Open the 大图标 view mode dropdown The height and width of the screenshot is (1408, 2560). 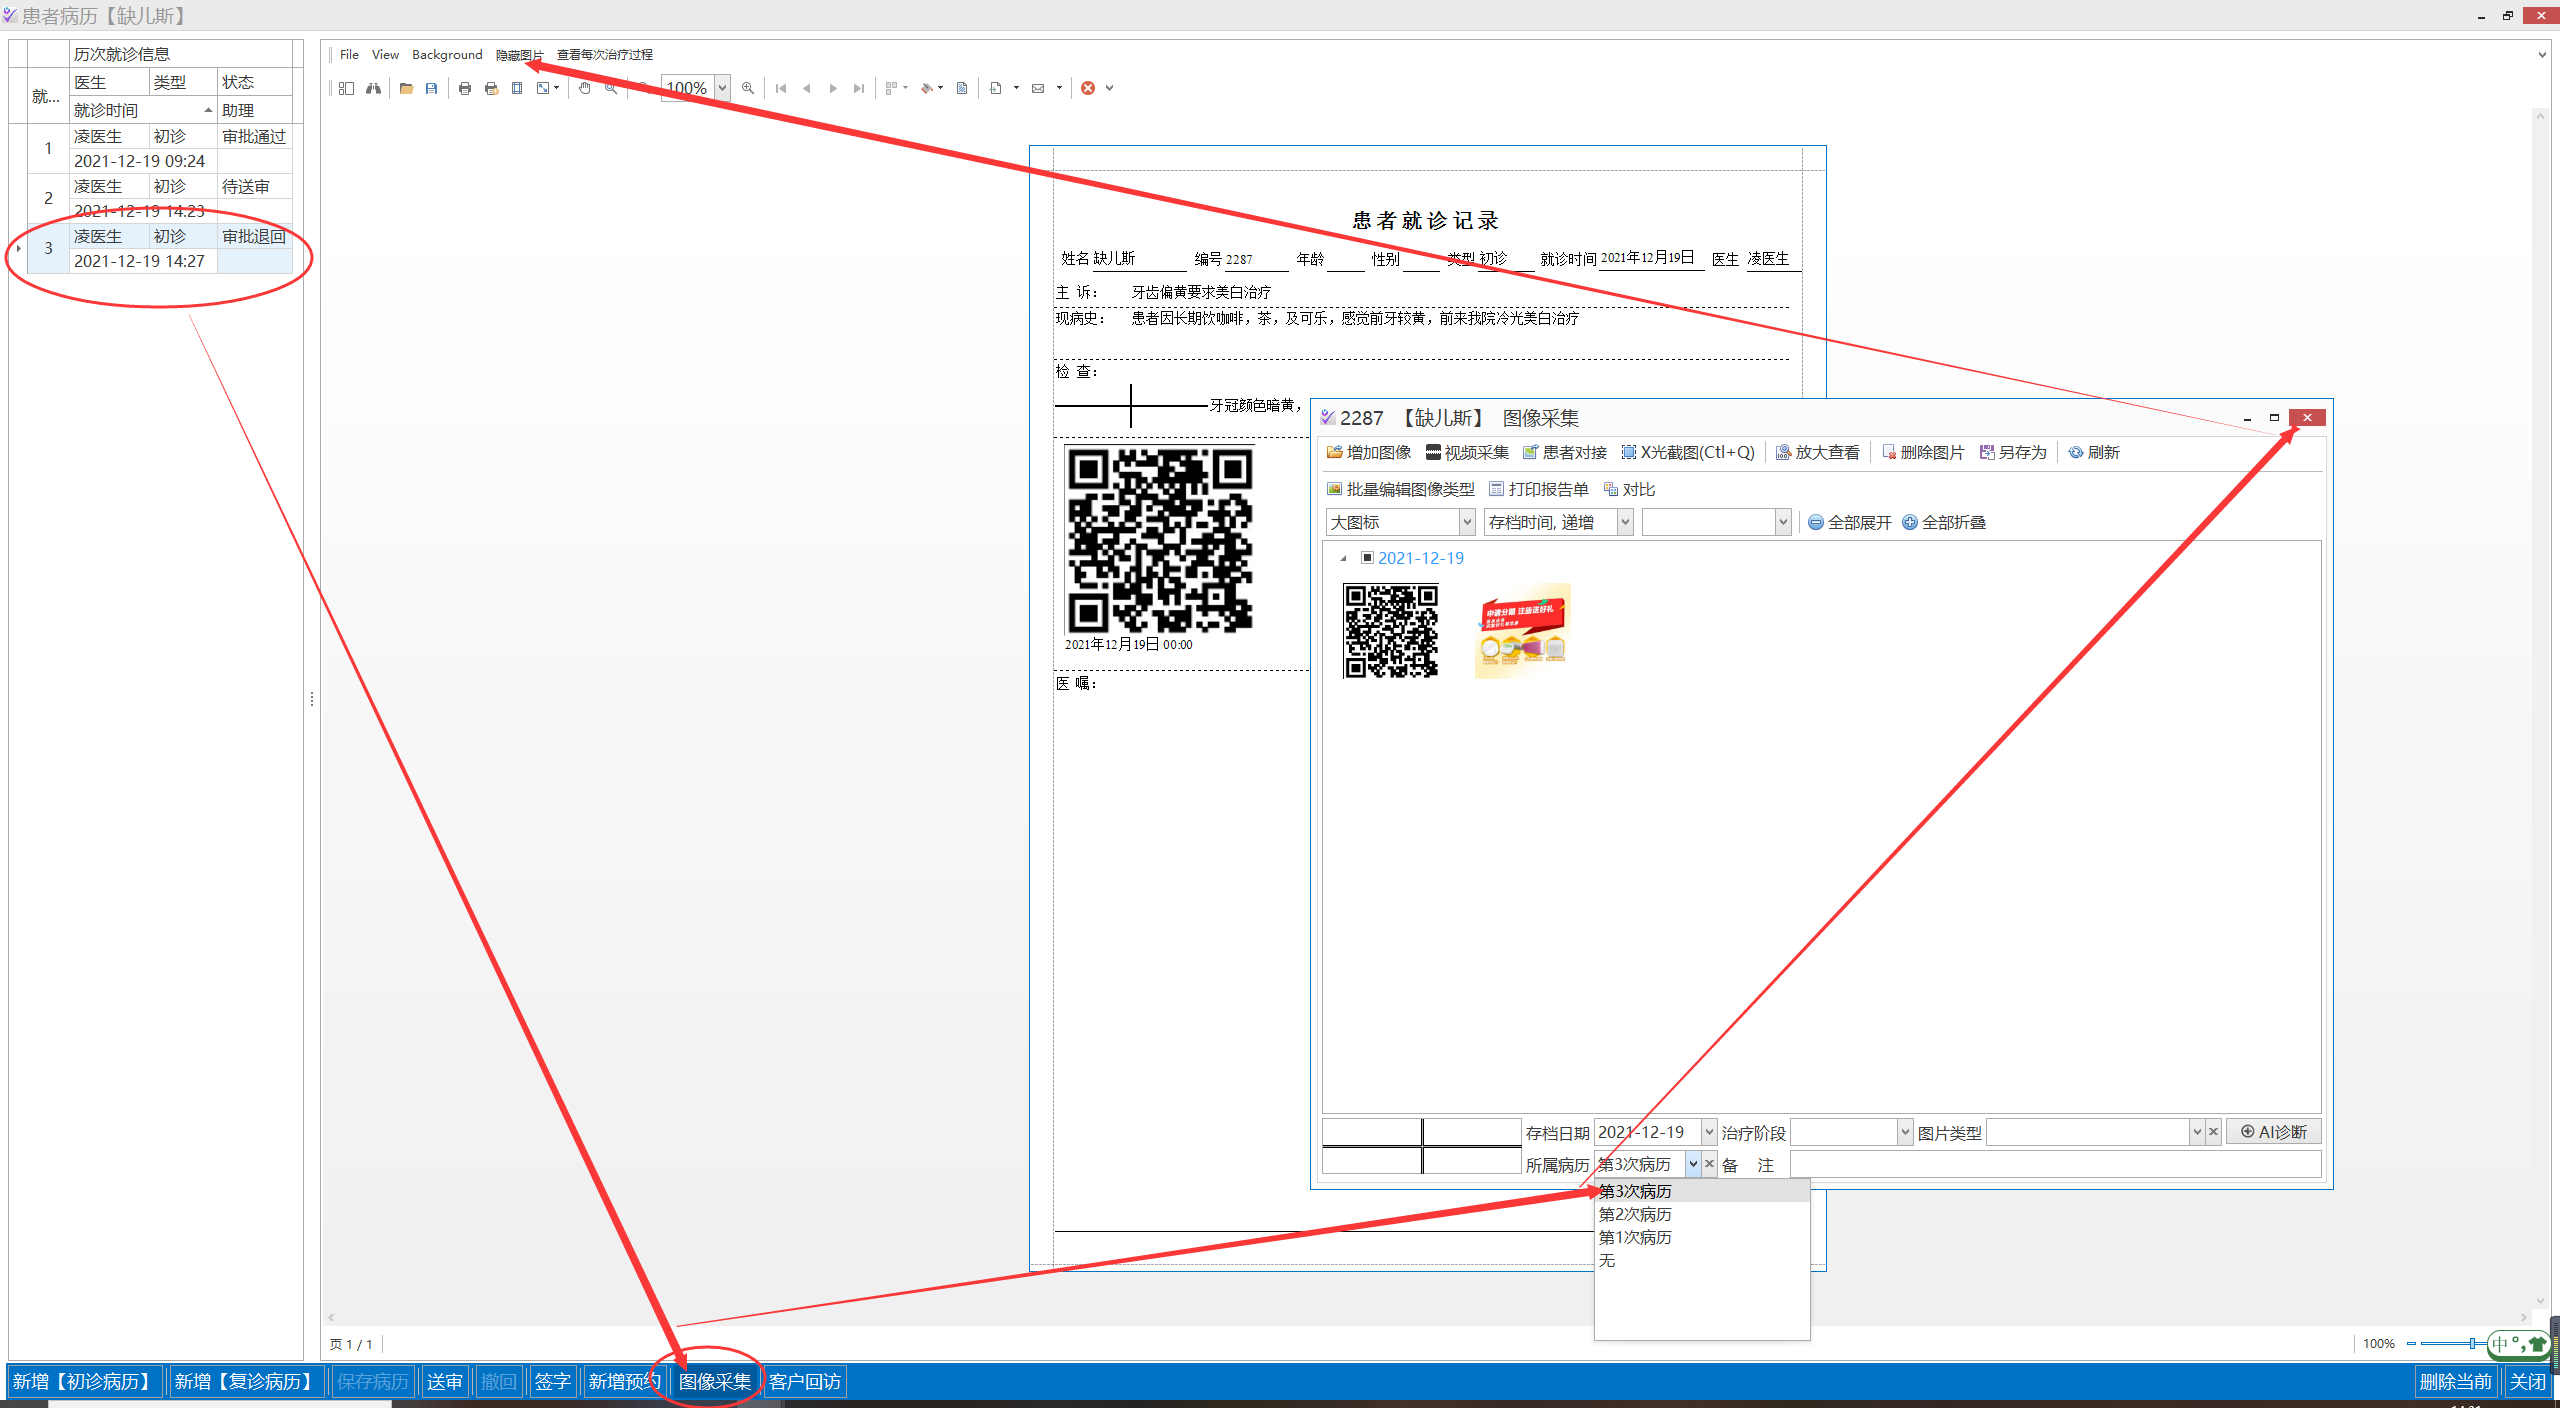tap(1467, 522)
